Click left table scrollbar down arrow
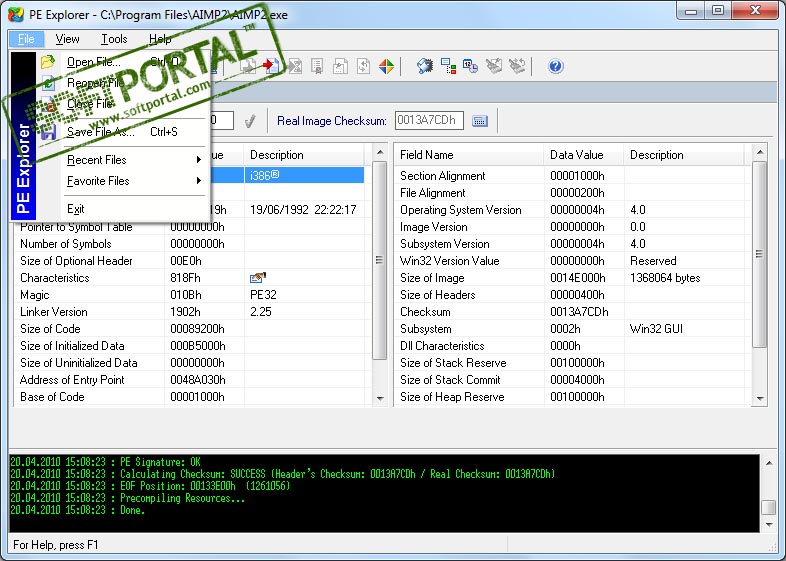This screenshot has height=561, width=786. (x=380, y=399)
